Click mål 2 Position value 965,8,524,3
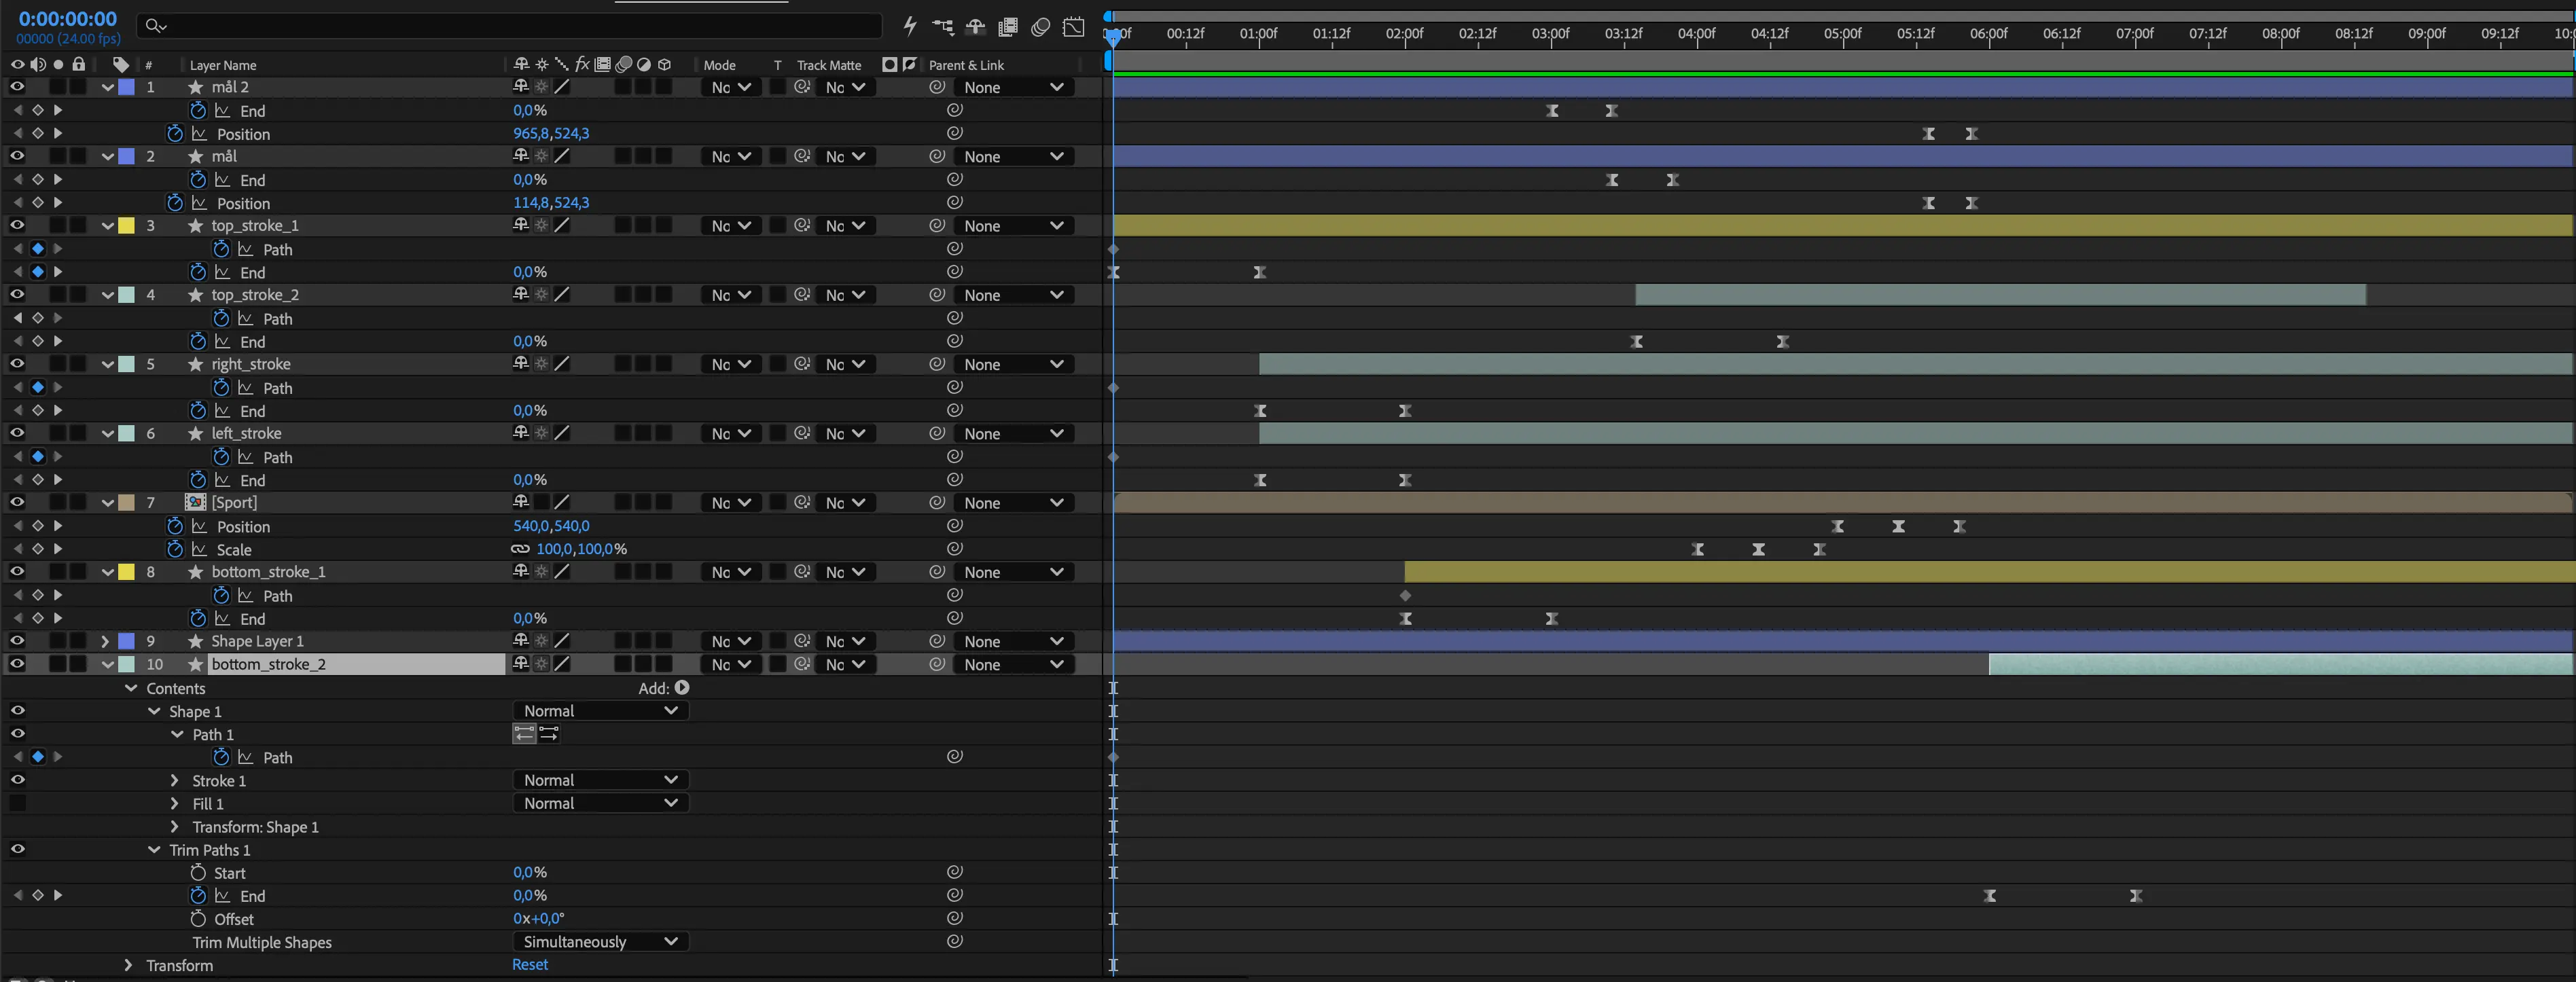This screenshot has height=982, width=2576. (x=551, y=133)
